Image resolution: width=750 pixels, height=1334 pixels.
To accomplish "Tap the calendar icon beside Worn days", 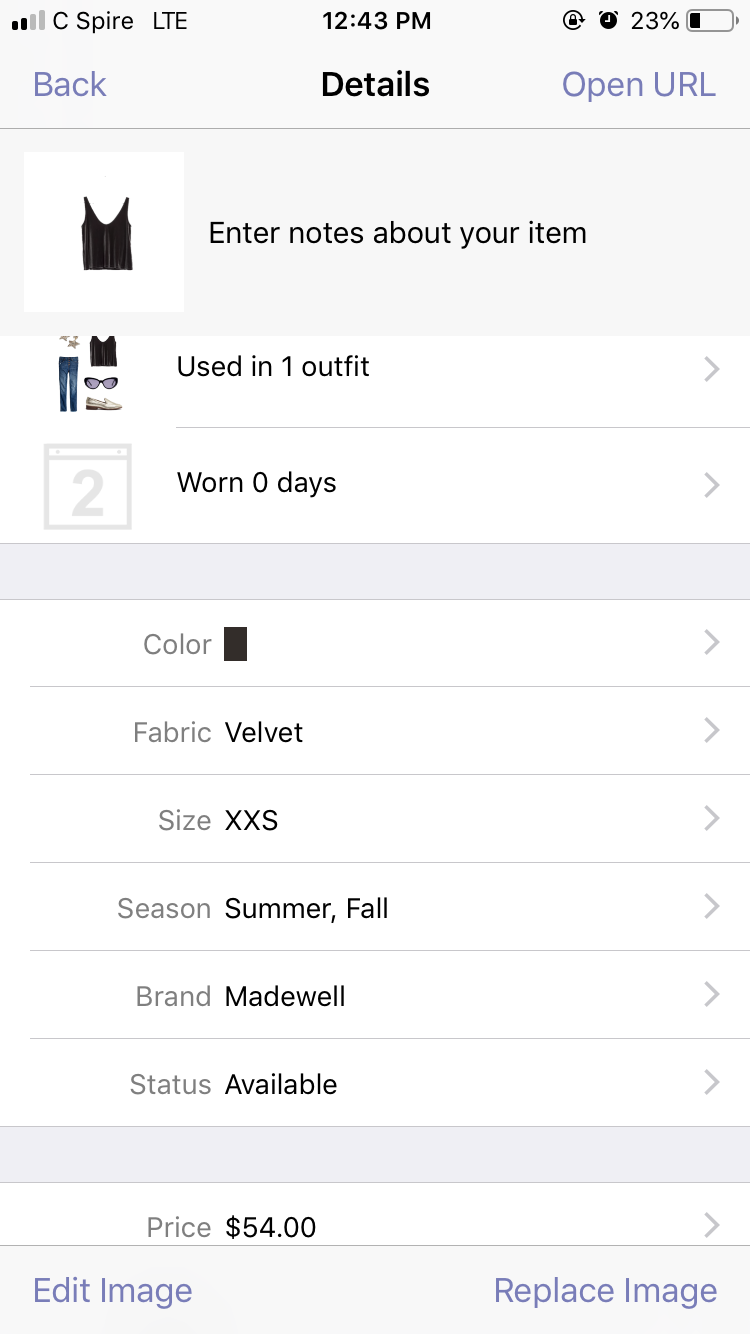I will tap(88, 486).
